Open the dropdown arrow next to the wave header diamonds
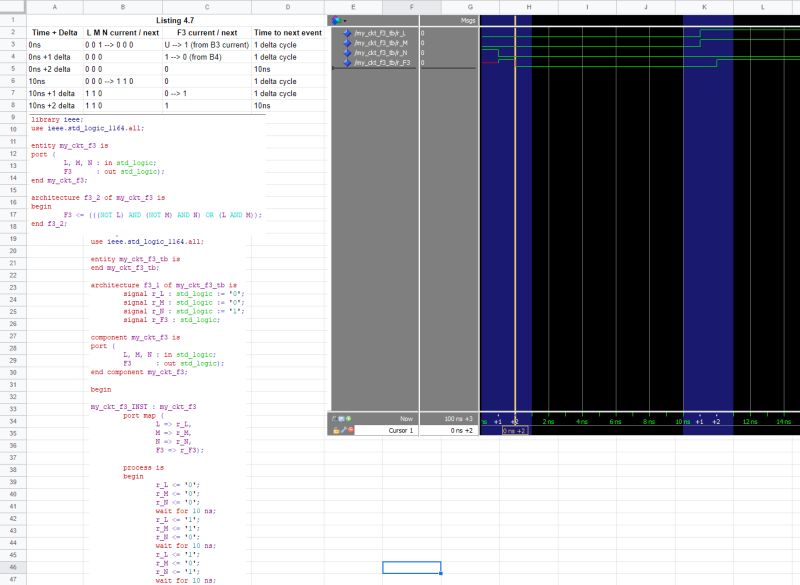 [x=345, y=20]
